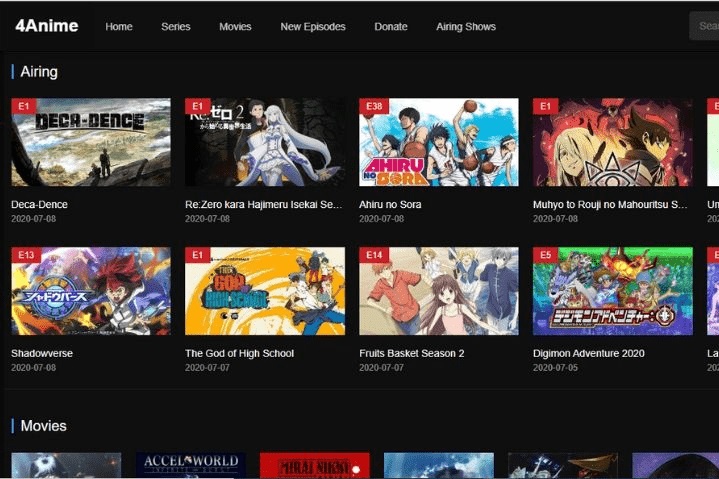Click the 2020-07-05 date under Digimon

pyautogui.click(x=555, y=368)
